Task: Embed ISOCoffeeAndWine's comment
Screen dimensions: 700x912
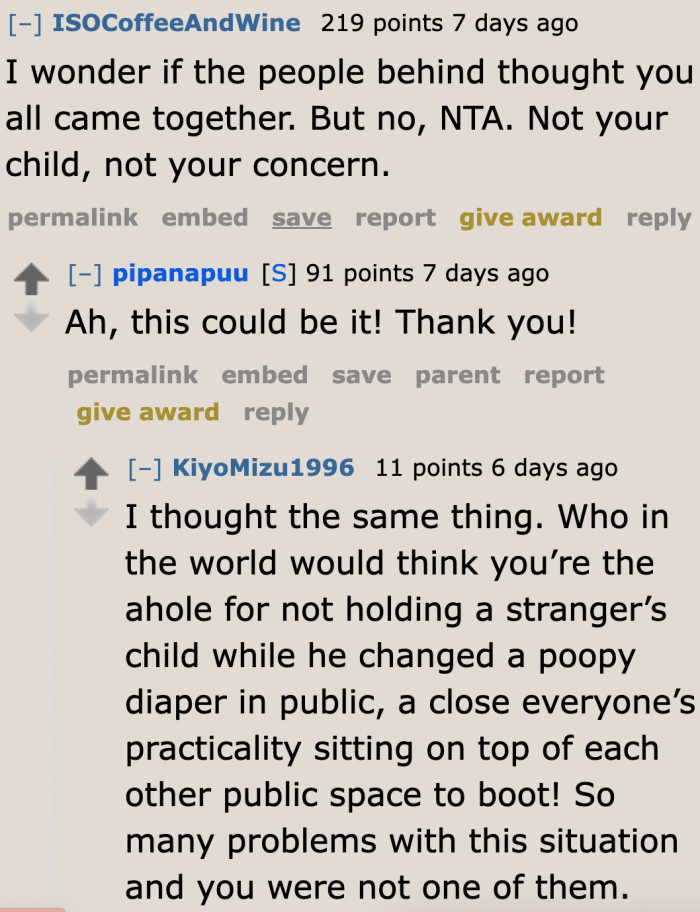Action: coord(205,218)
